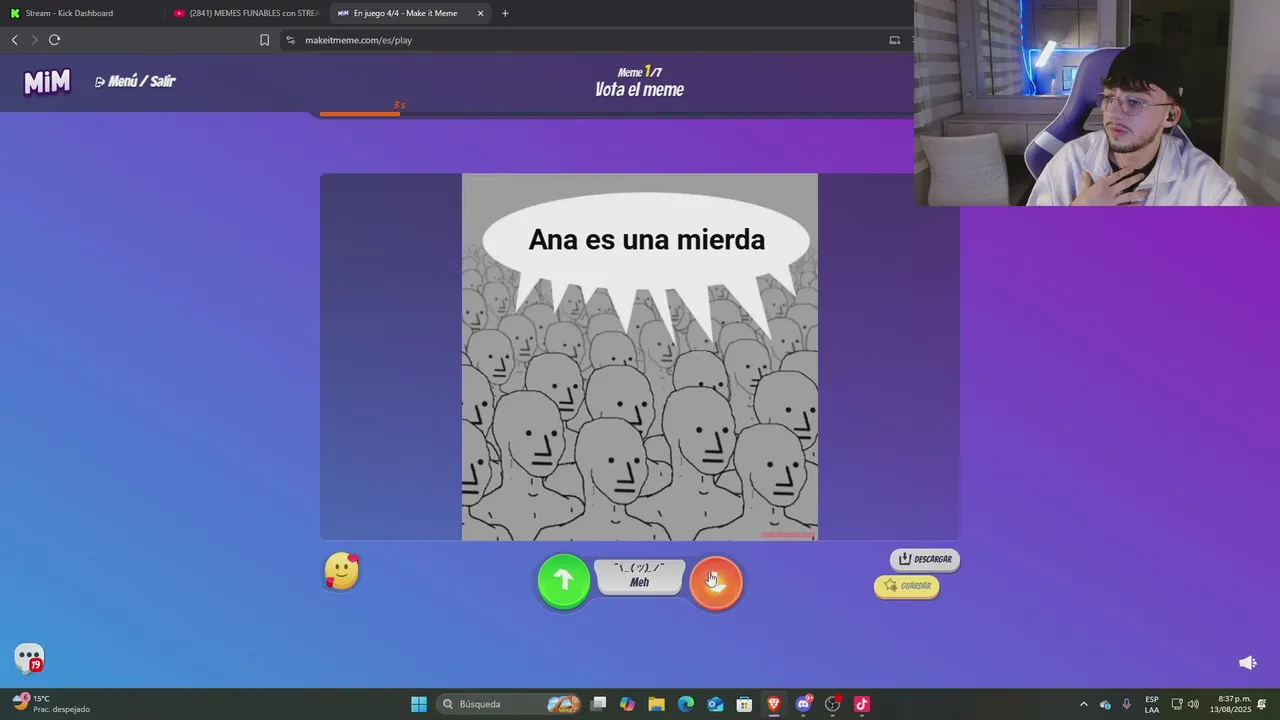Show hidden system tray icons
The image size is (1280, 720).
1083,704
